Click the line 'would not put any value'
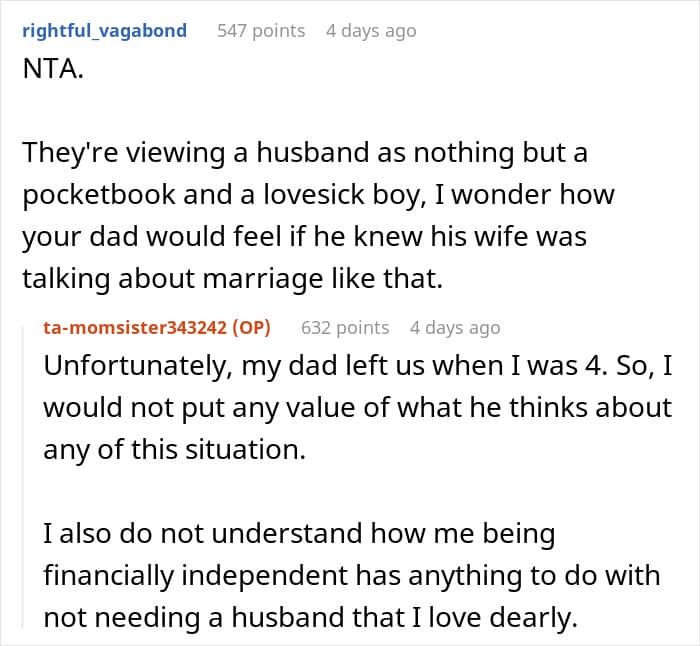The width and height of the screenshot is (700, 646). pos(358,408)
